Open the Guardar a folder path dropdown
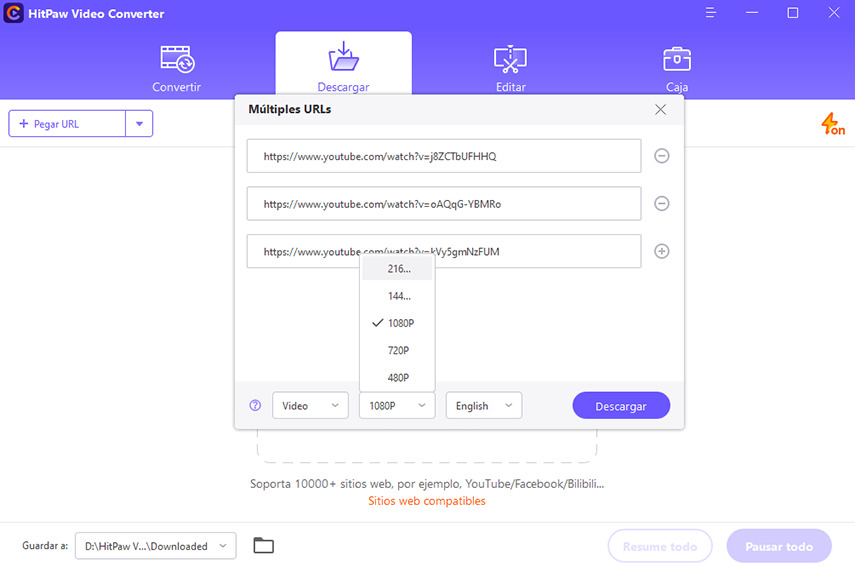Screen dimensions: 855x567 [155, 546]
